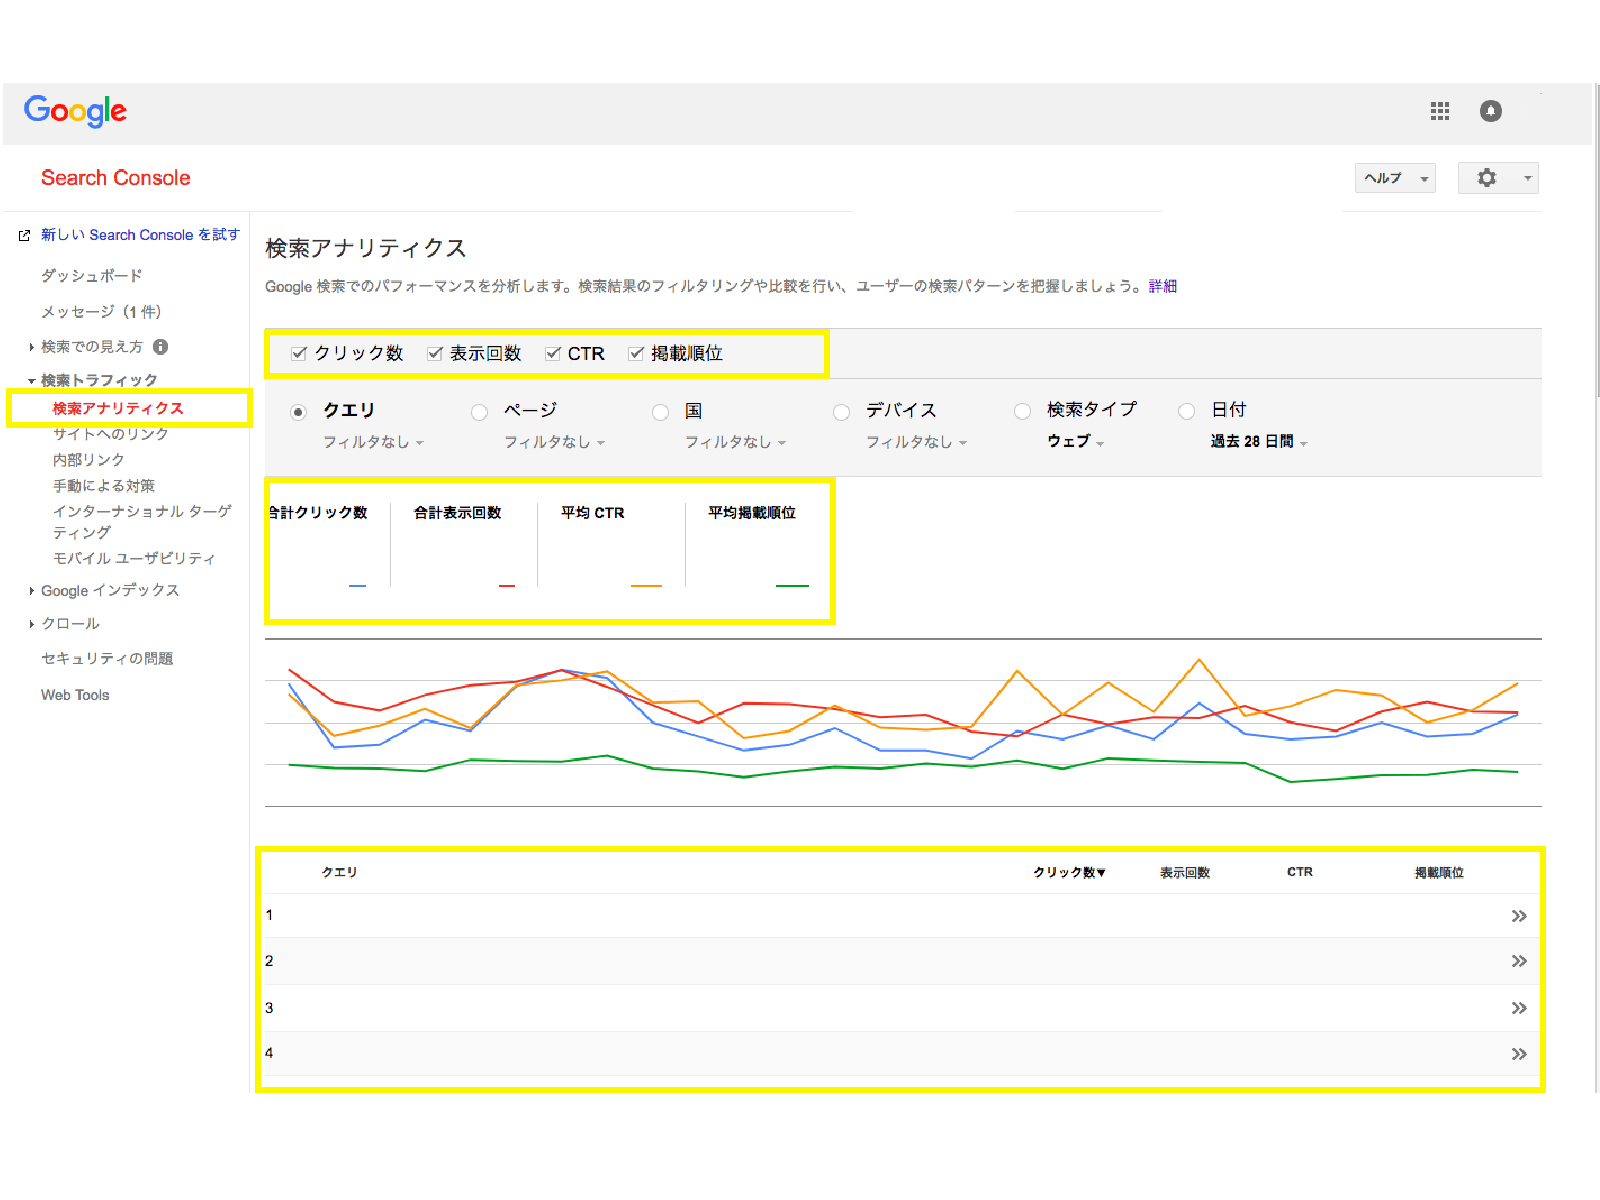Open インターナショナル ターゲティング in sidebar
This screenshot has width=1600, height=1200.
[142, 522]
